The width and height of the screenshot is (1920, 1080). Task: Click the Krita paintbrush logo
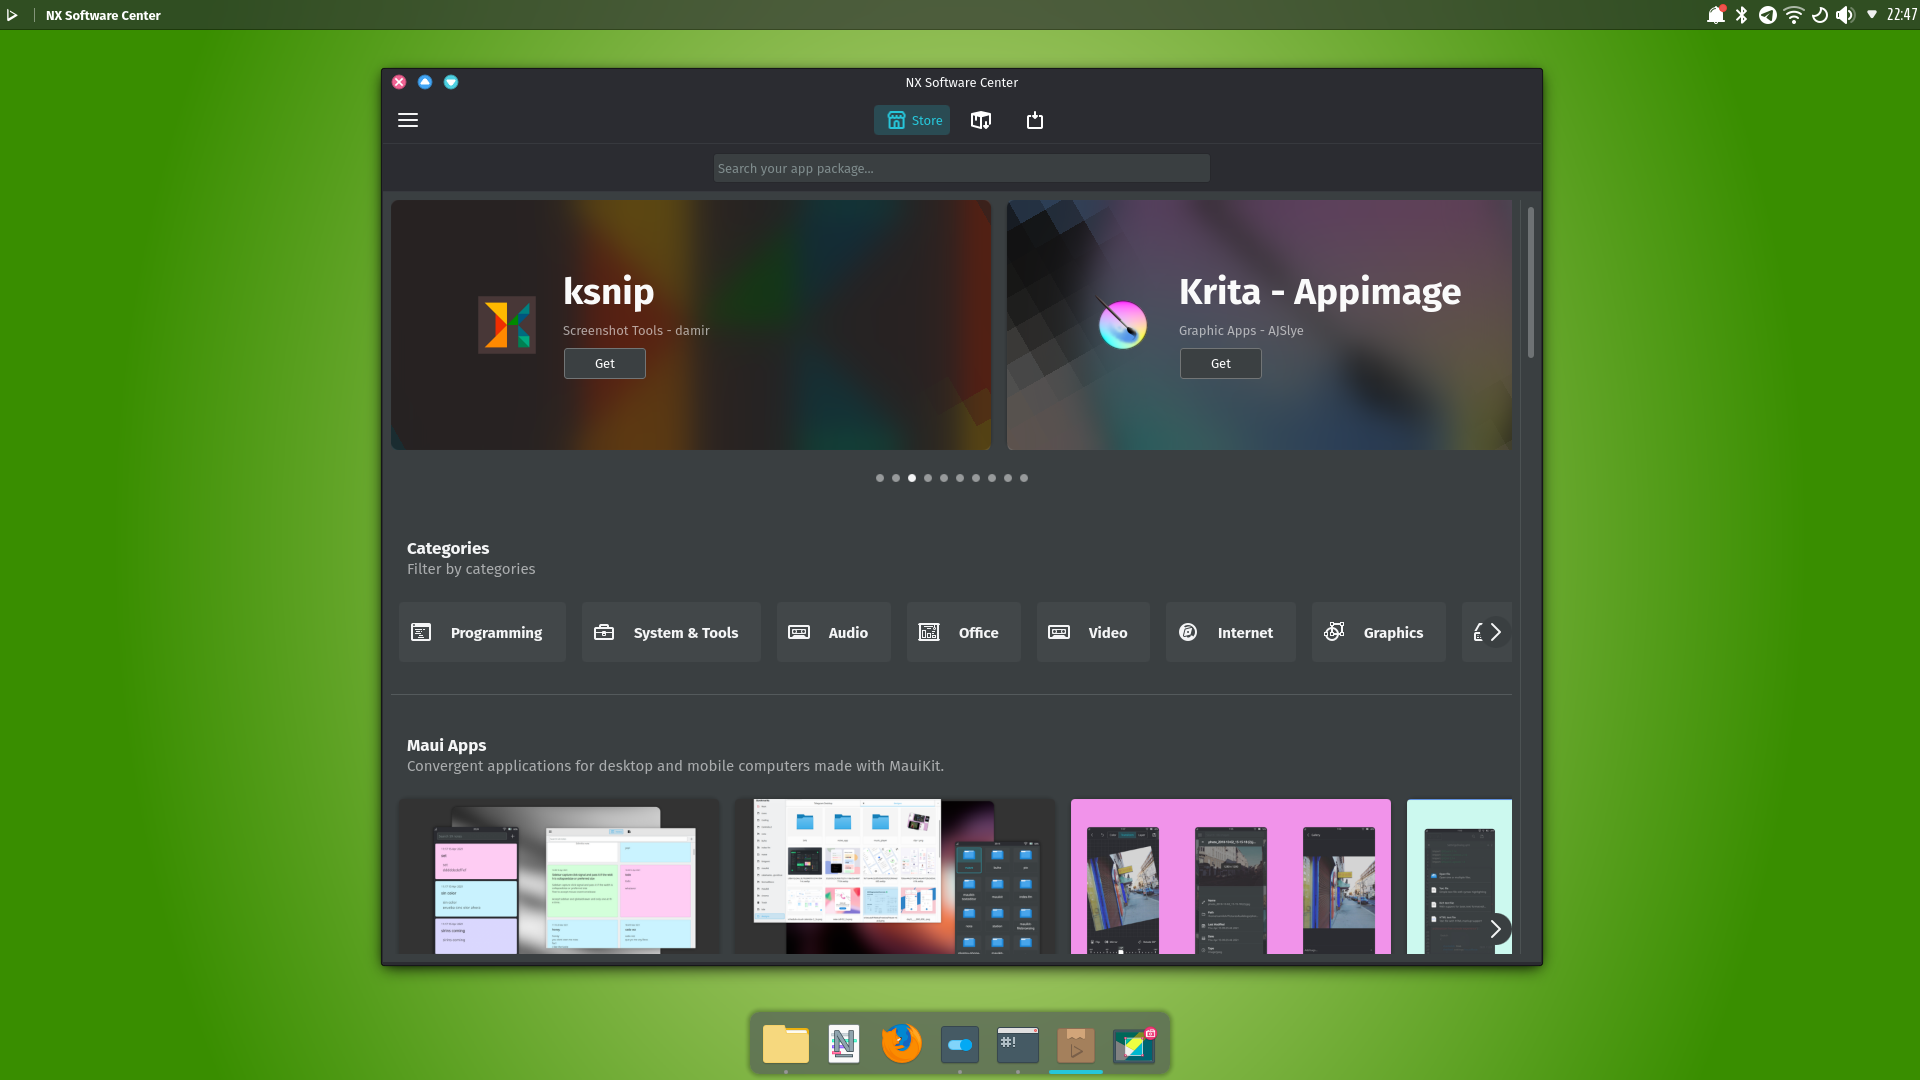[x=1122, y=324]
